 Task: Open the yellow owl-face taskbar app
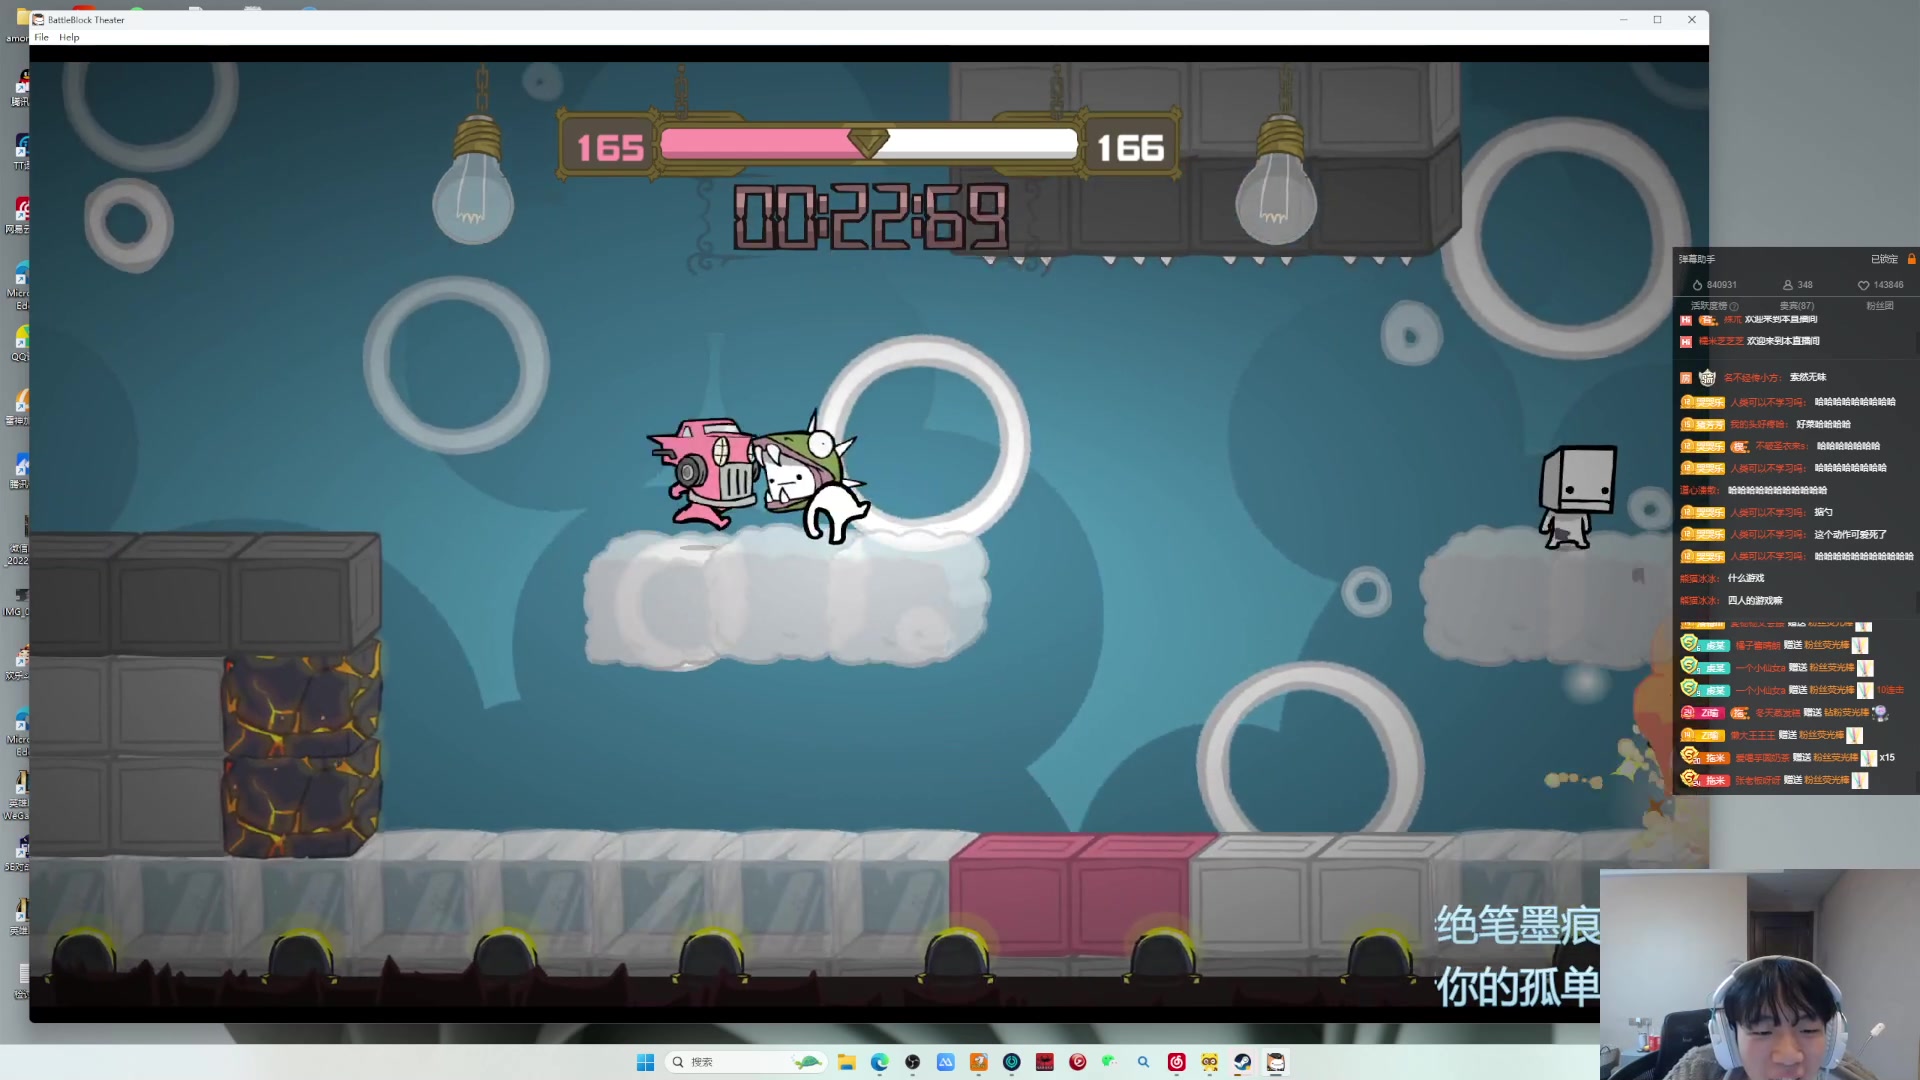tap(1210, 1062)
